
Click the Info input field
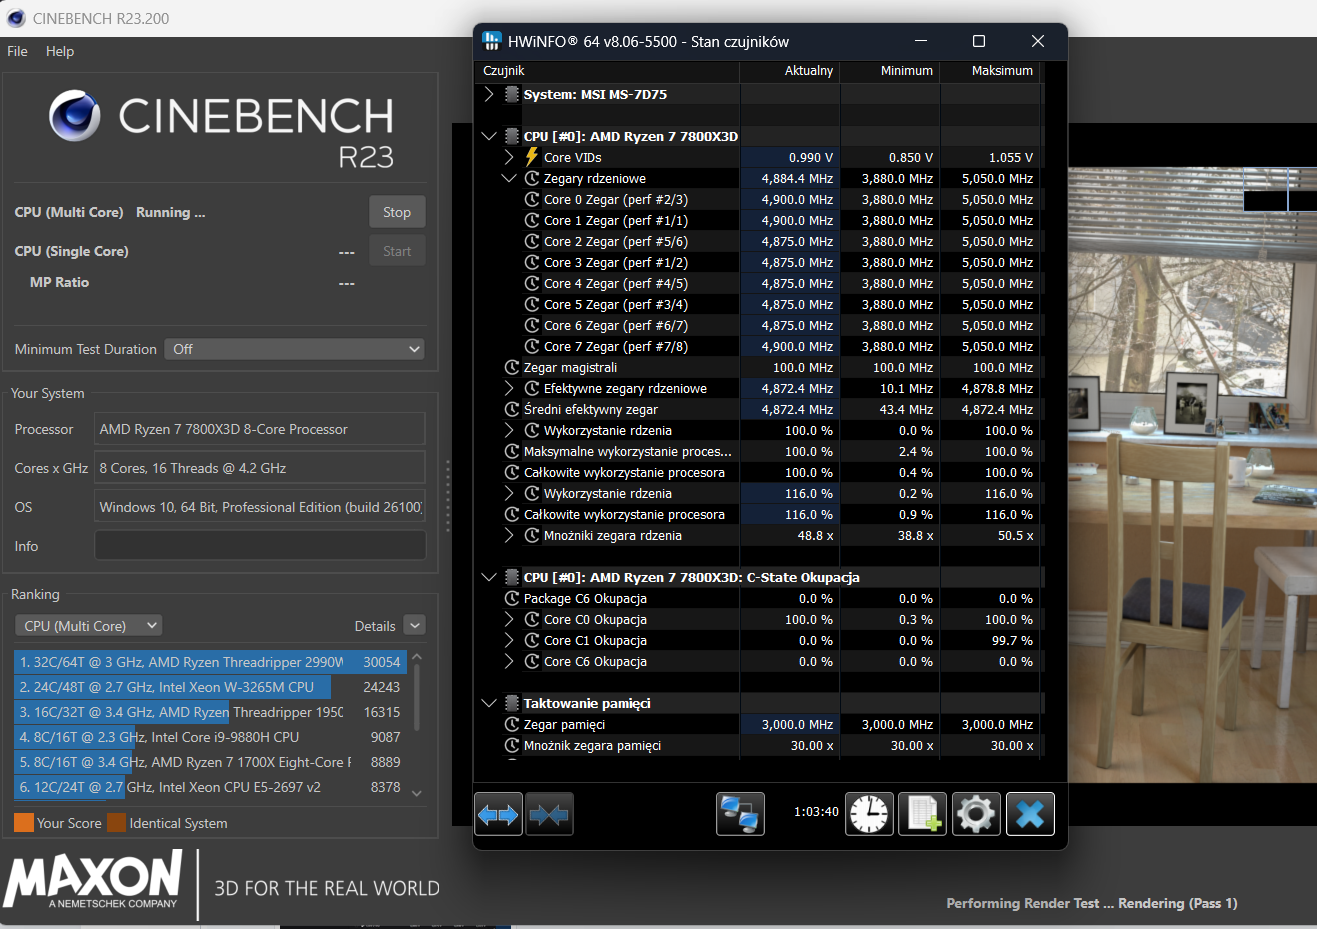260,546
